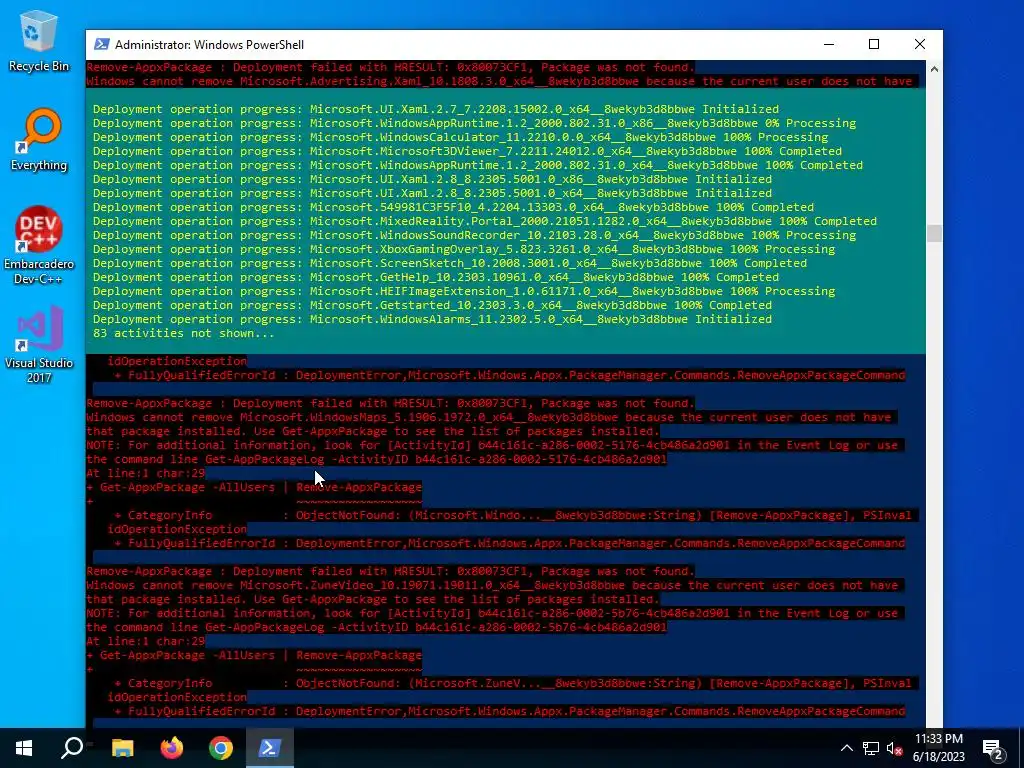Viewport: 1024px width, 768px height.
Task: Click the ActivityID ending 5176 command line text
Action: pyautogui.click(x=376, y=459)
